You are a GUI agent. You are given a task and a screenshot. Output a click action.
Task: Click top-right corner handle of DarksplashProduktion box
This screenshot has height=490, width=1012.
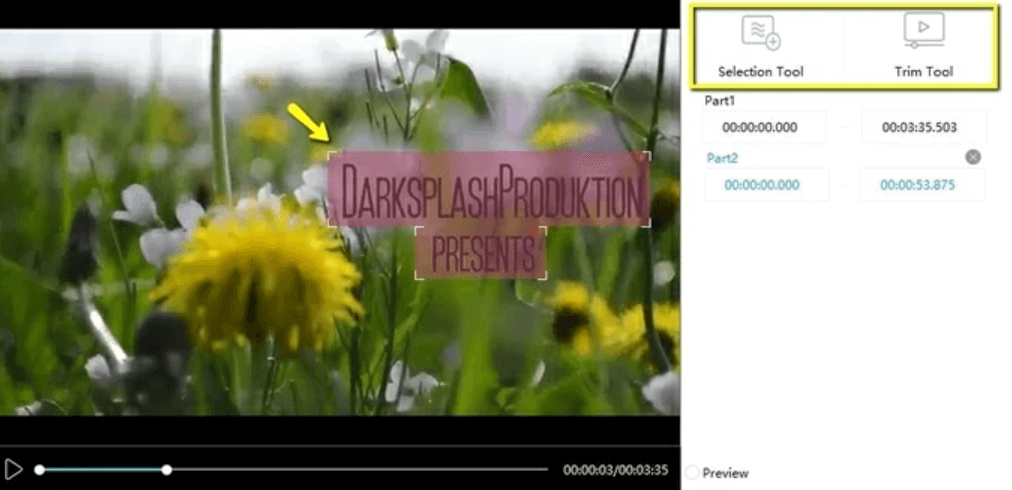648,154
